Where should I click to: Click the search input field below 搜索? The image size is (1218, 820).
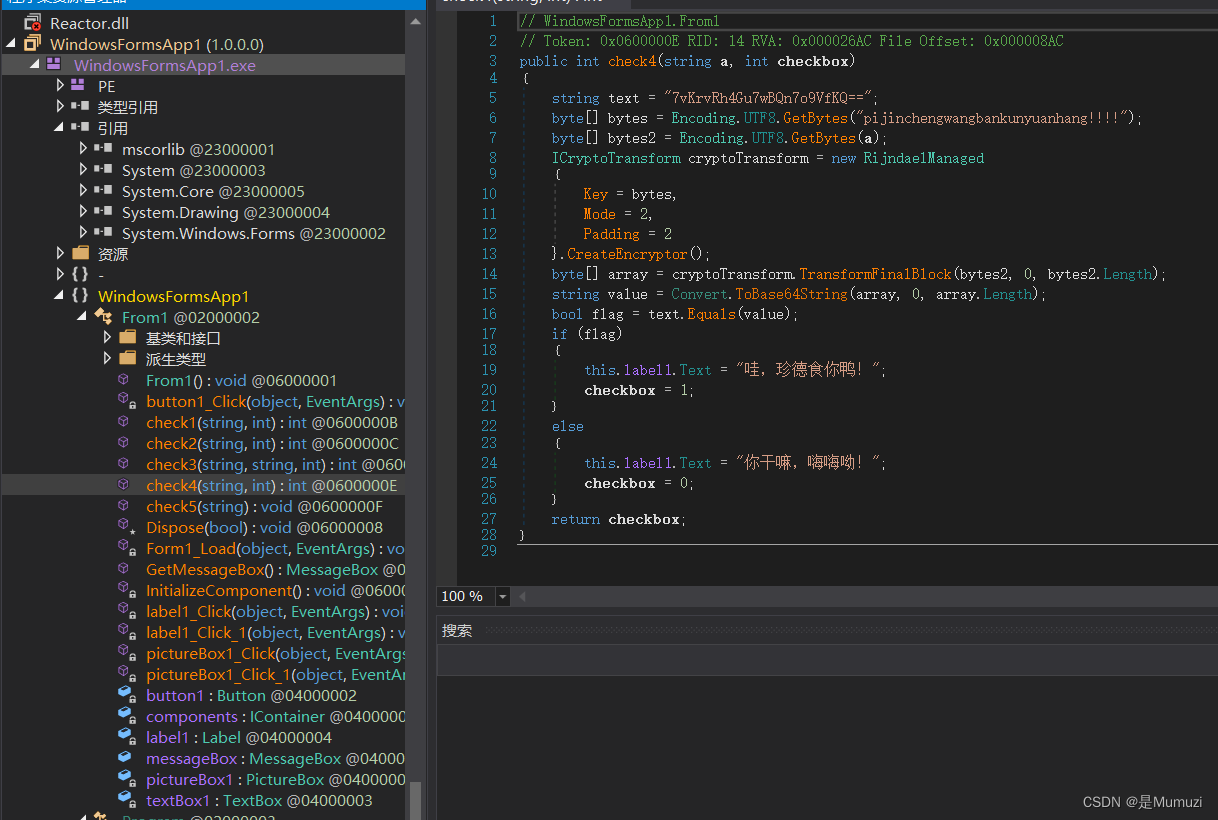click(827, 660)
